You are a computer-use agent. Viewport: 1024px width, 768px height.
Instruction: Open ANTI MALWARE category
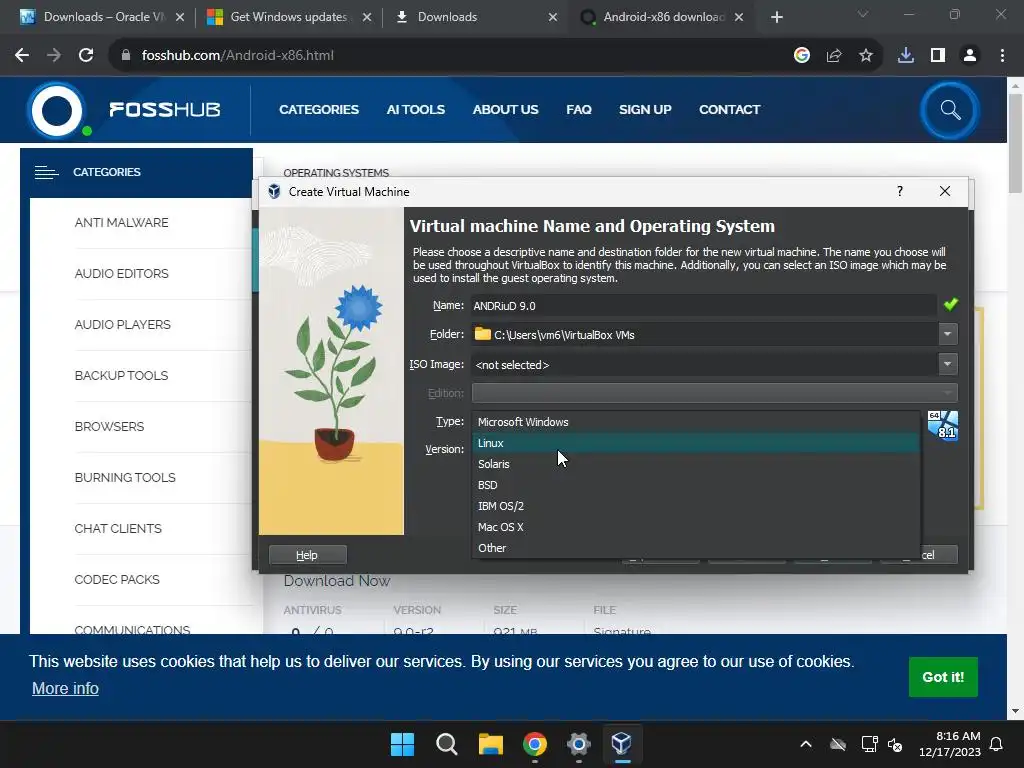[x=121, y=223]
